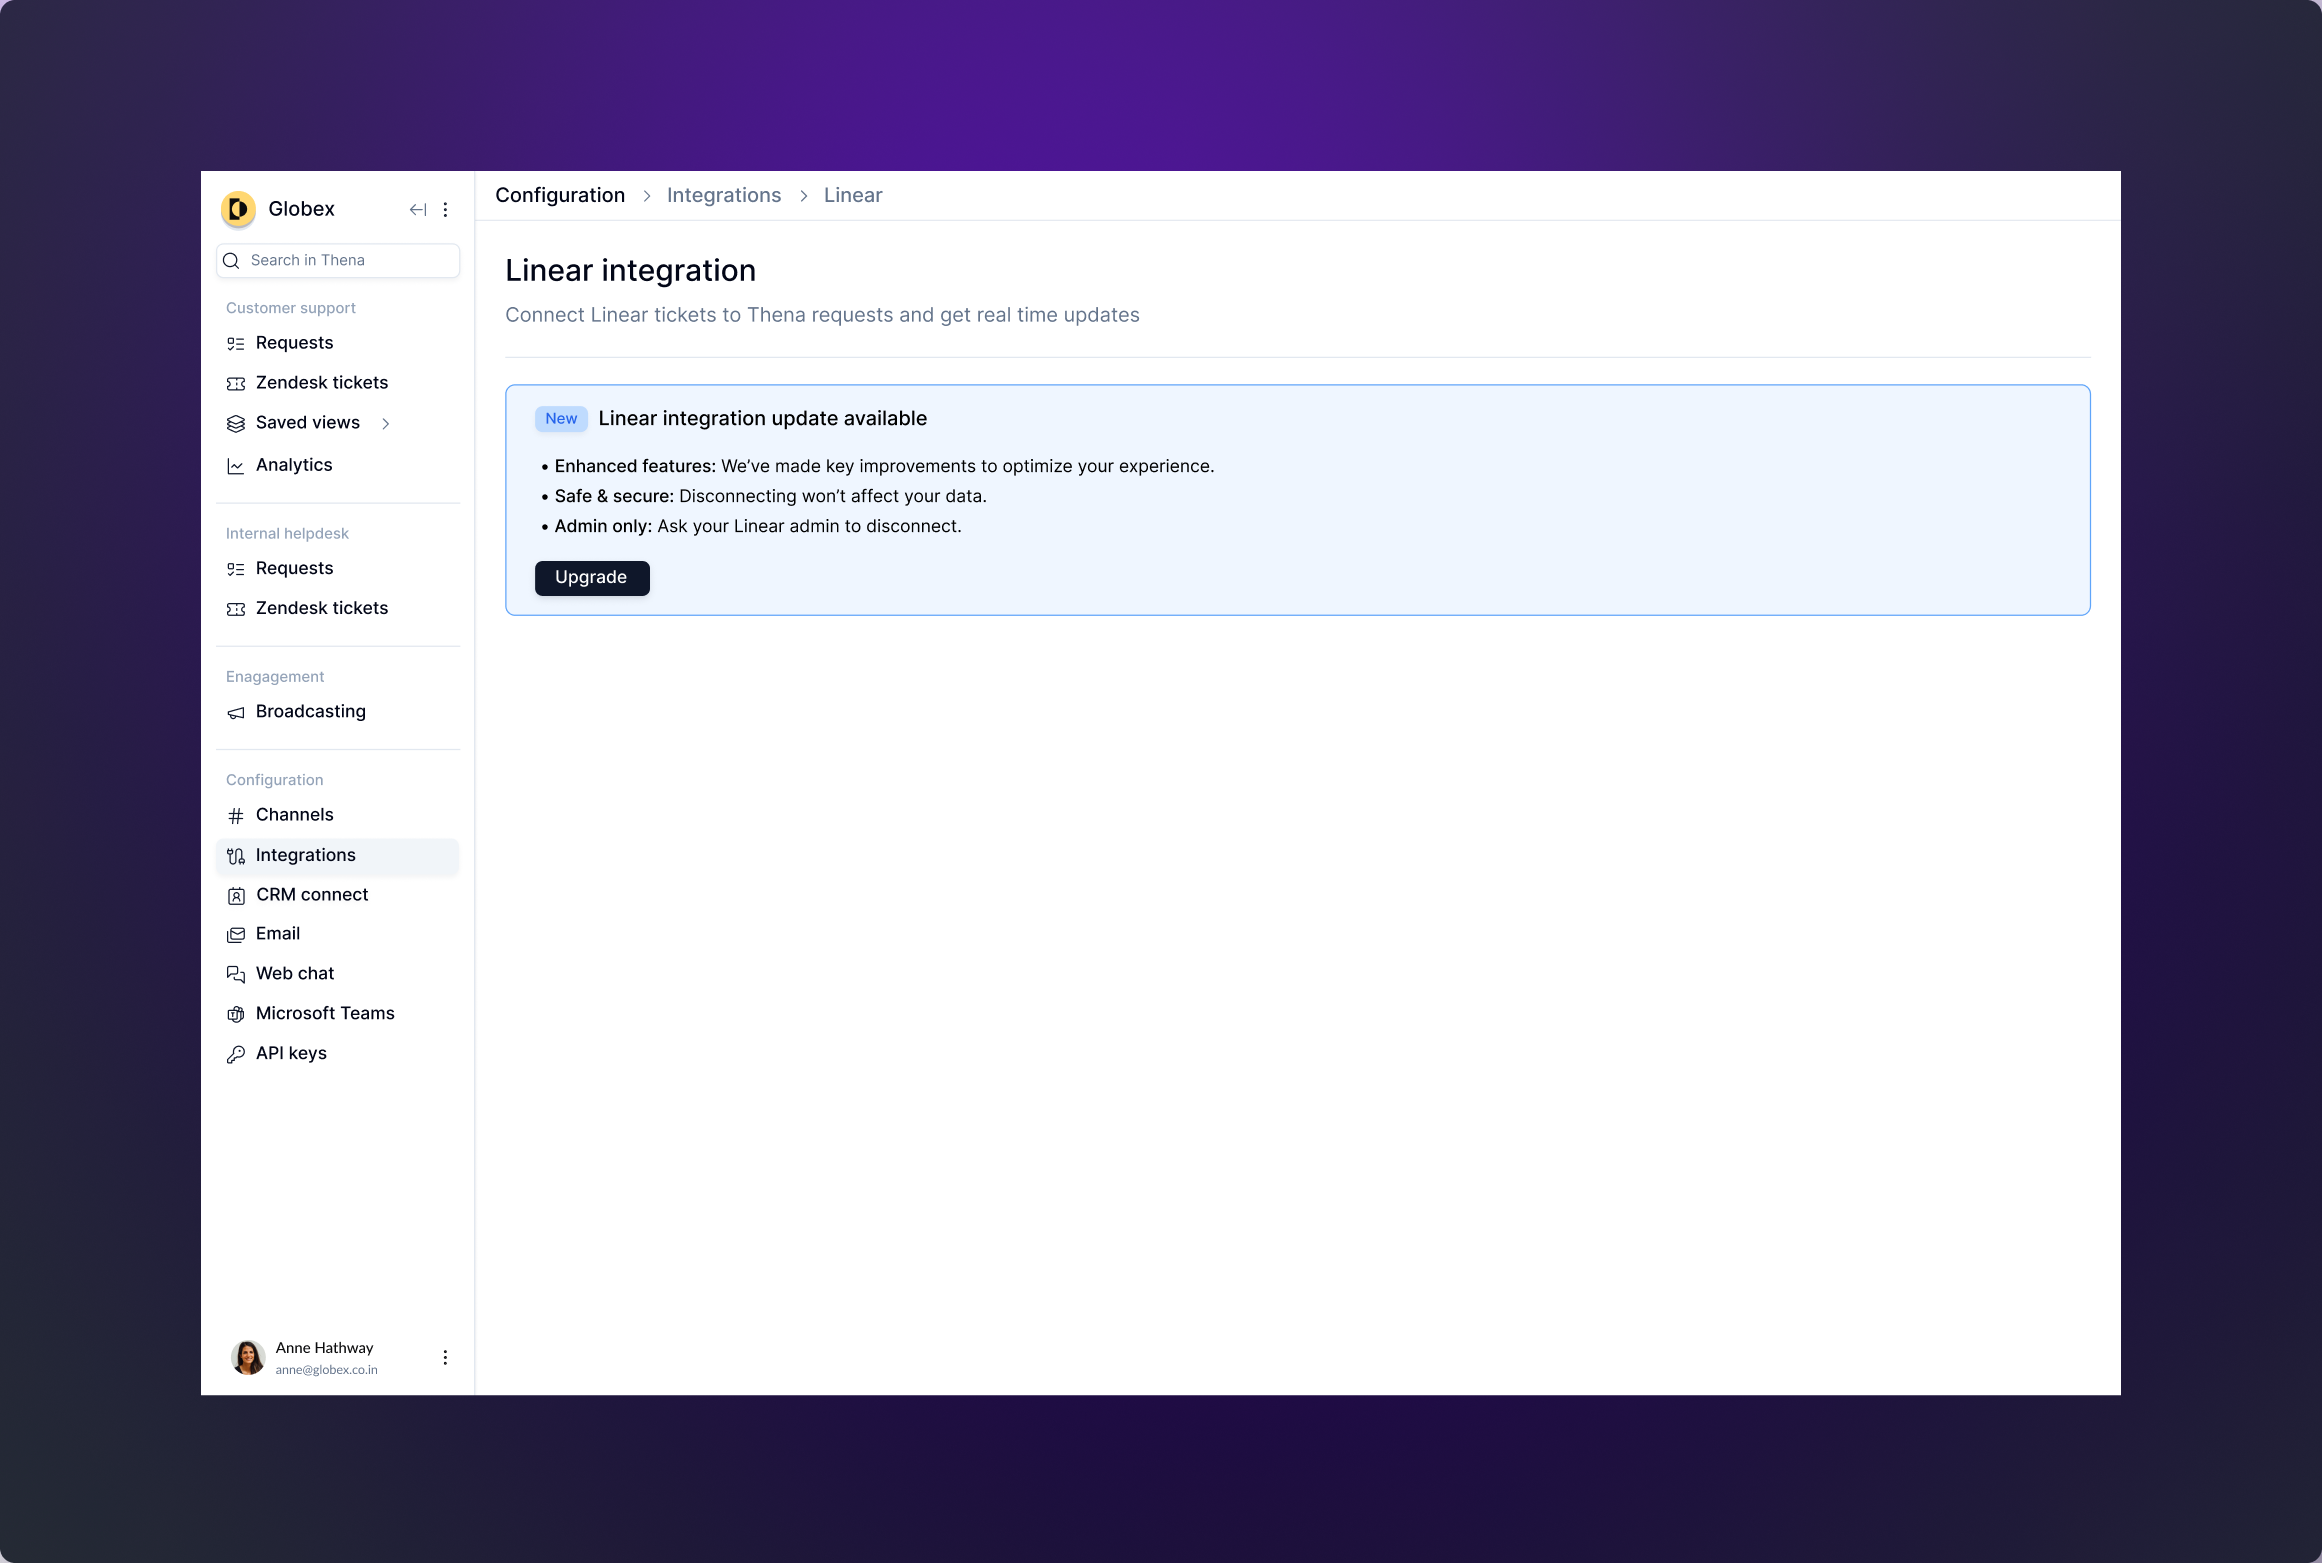Click Requests icon under Internal helpdesk
The image size is (2322, 1563).
pos(236,569)
